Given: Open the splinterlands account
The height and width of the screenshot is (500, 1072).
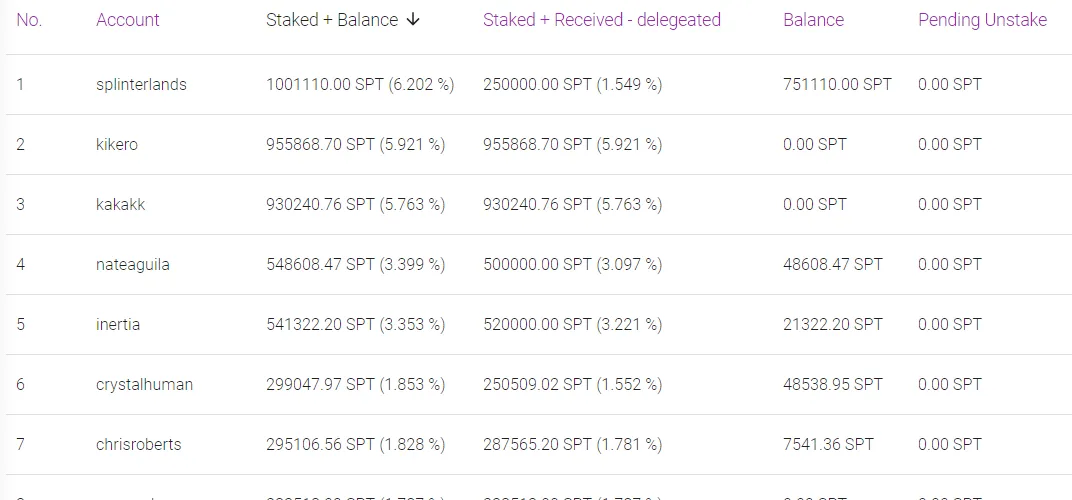Looking at the screenshot, I should point(141,85).
